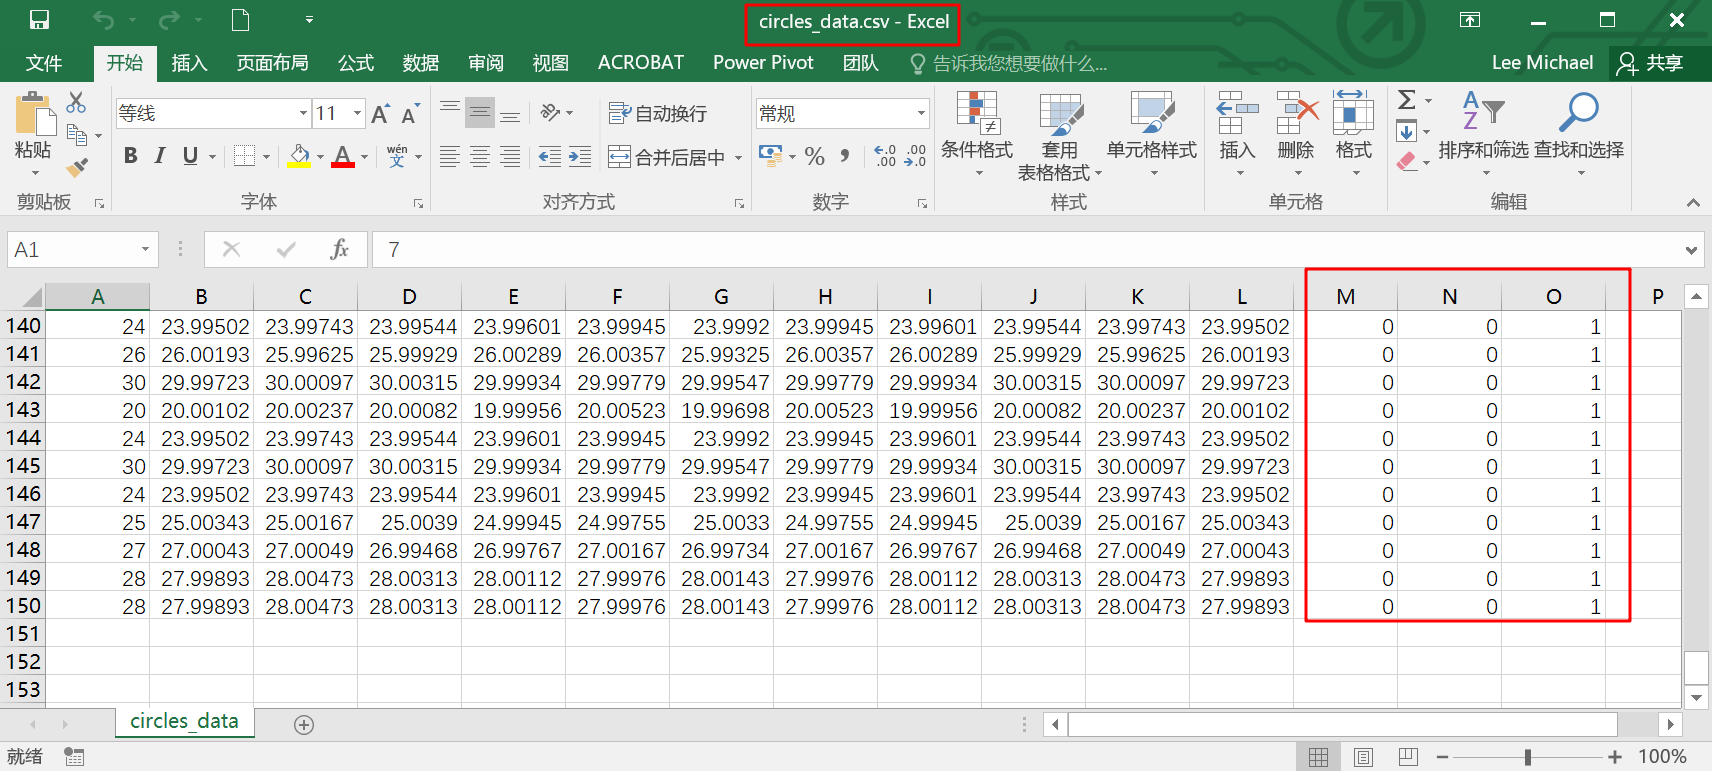The height and width of the screenshot is (771, 1712).
Task: Click the increase indent icon
Action: coord(580,156)
